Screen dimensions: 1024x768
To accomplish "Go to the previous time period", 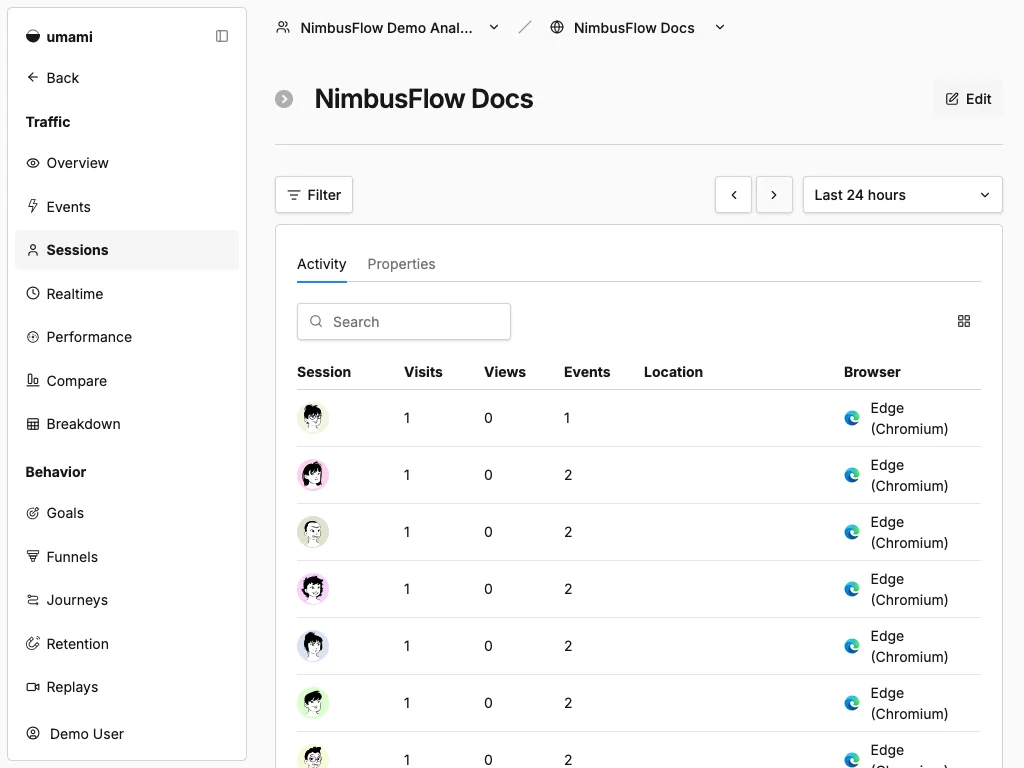I will click(x=733, y=195).
